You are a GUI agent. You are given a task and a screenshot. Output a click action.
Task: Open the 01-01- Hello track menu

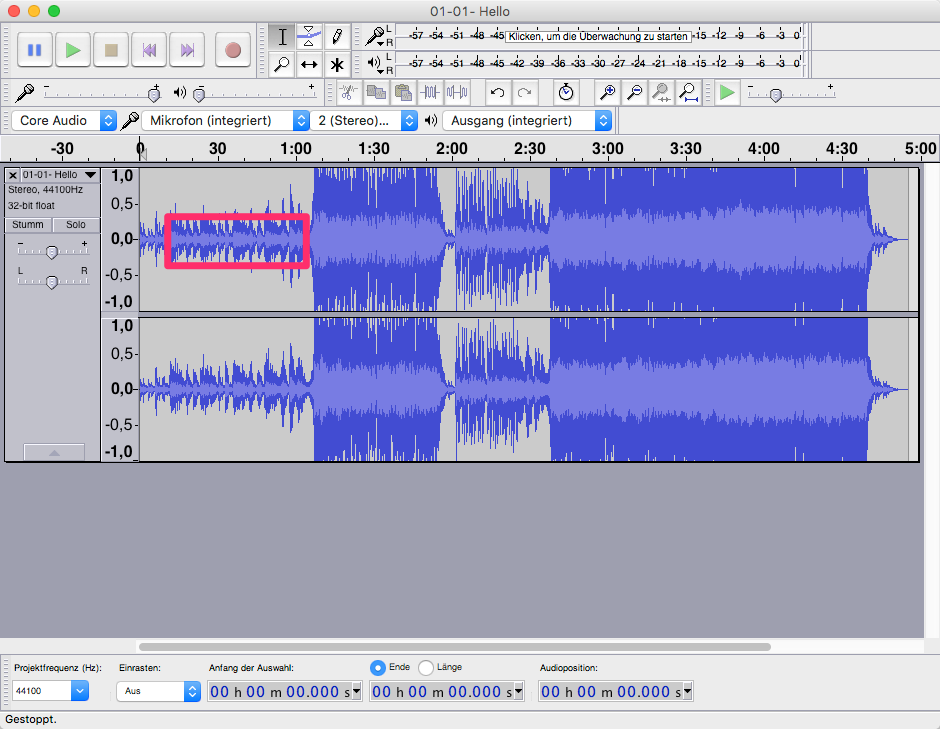60,174
